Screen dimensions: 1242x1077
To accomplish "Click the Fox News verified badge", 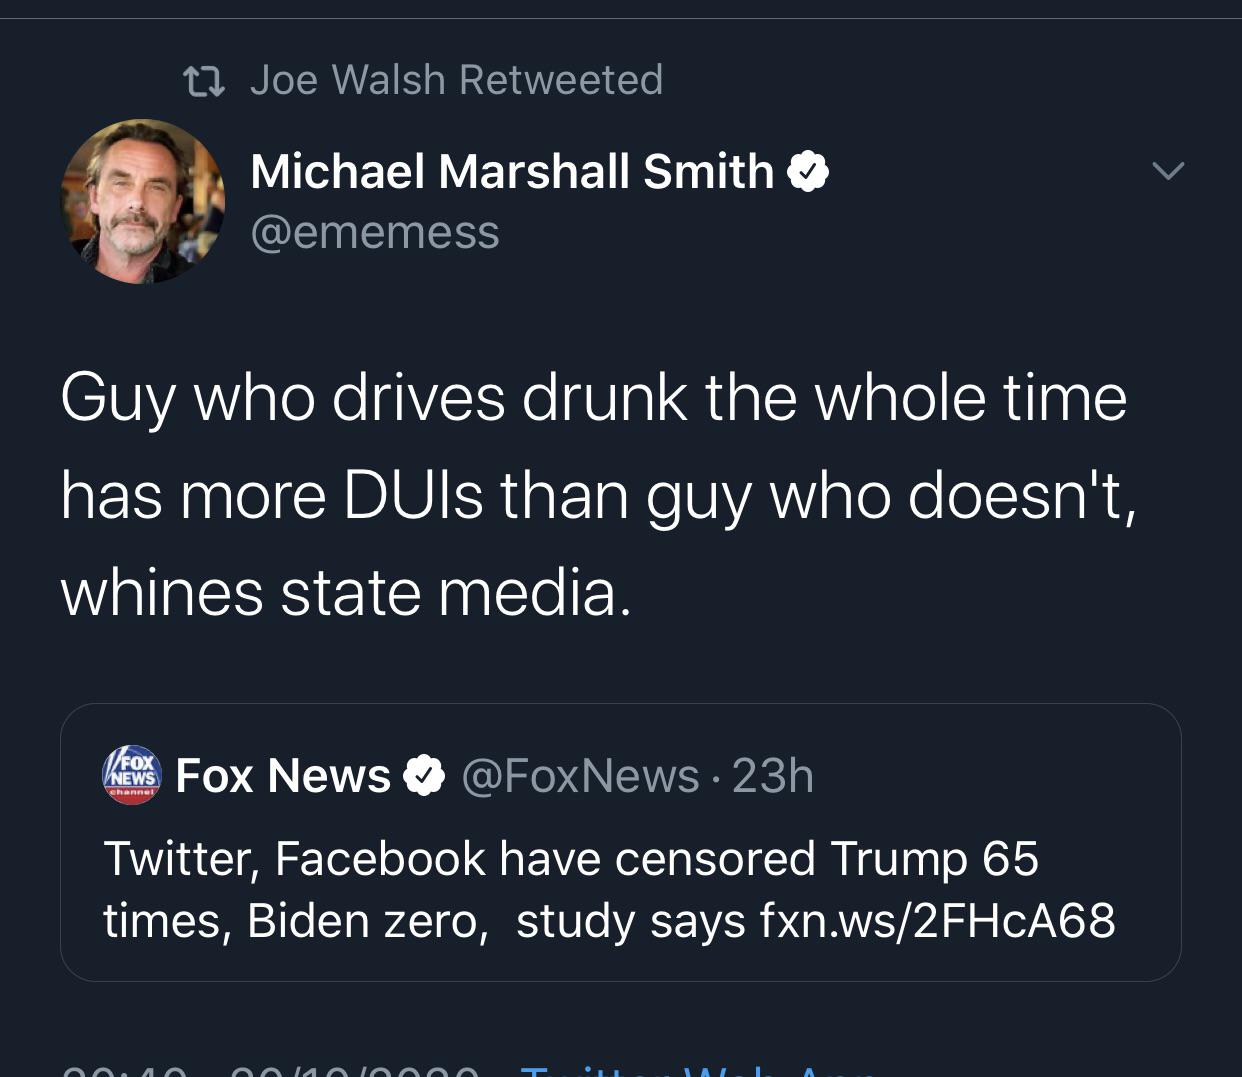I will point(424,776).
